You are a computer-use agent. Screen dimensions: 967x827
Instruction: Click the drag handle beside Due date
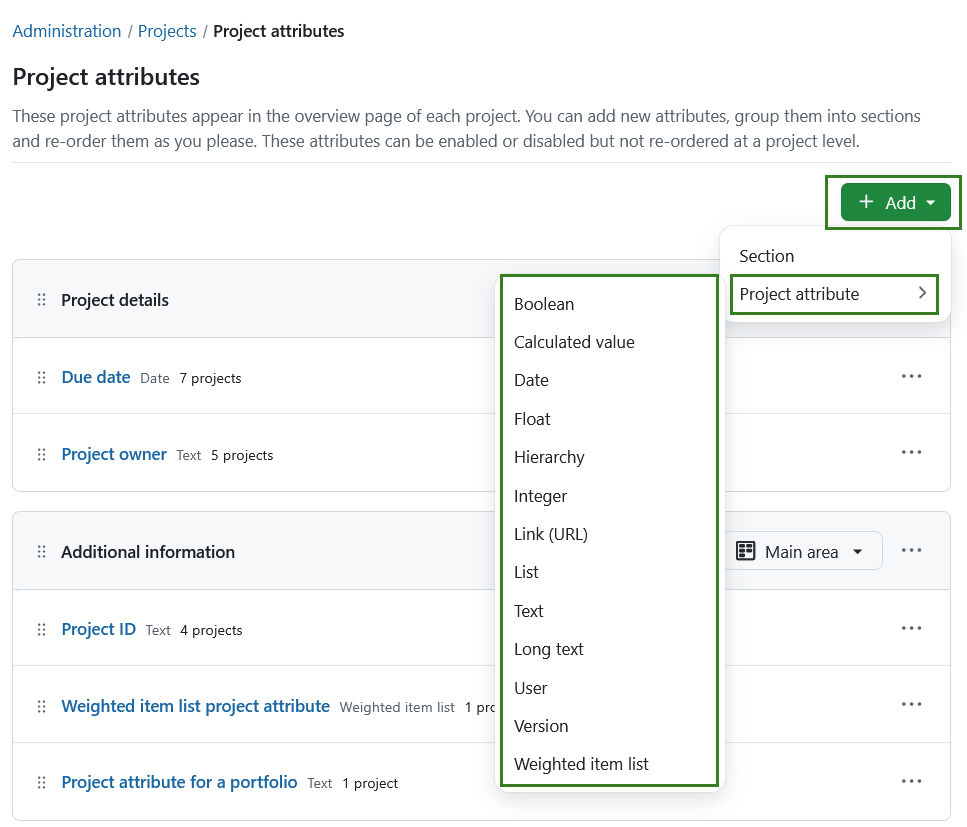(41, 377)
